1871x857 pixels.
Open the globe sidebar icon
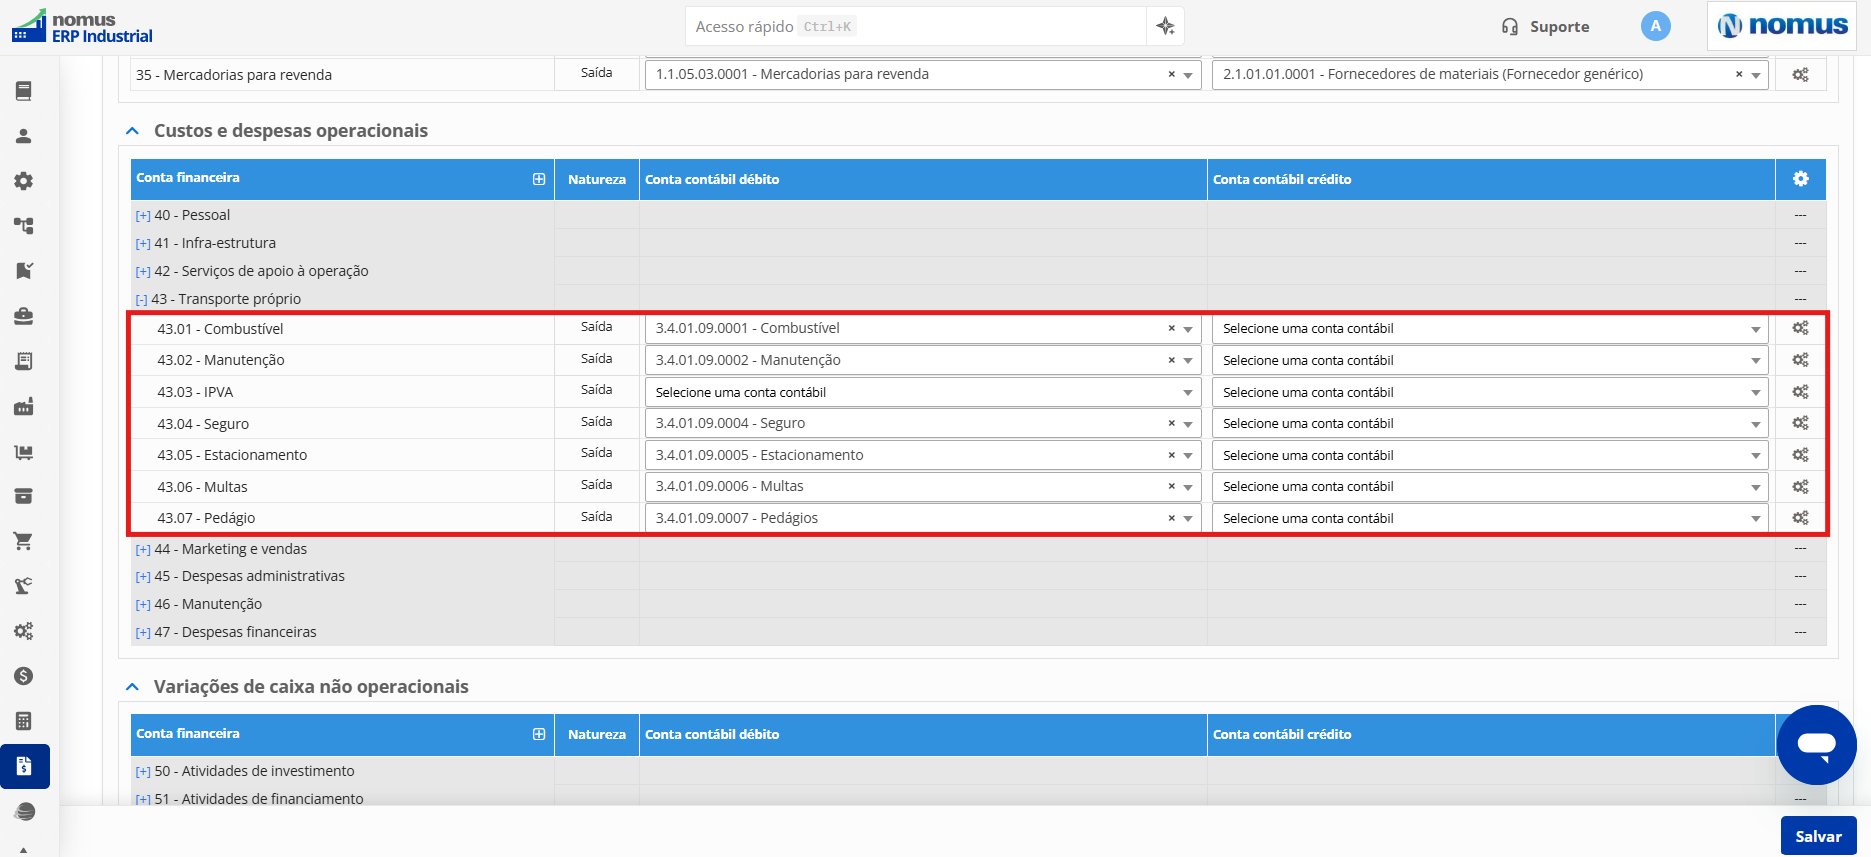pyautogui.click(x=24, y=811)
